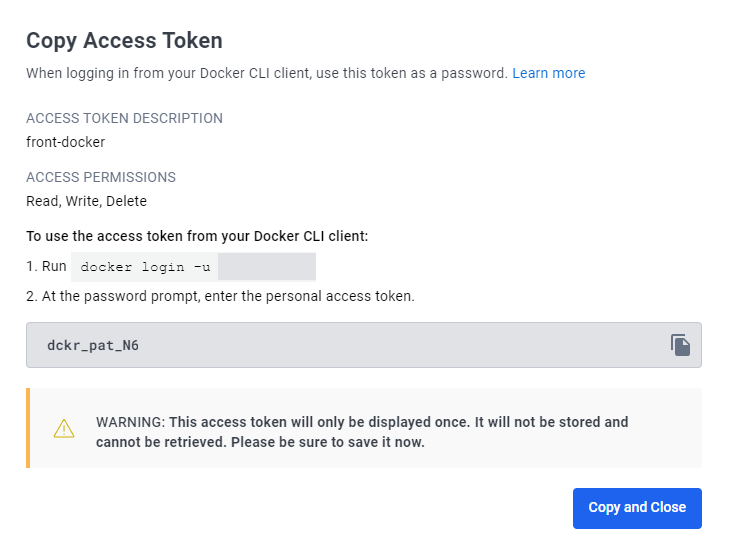This screenshot has width=731, height=554.
Task: Click the second line of the warning text
Action: click(x=260, y=442)
